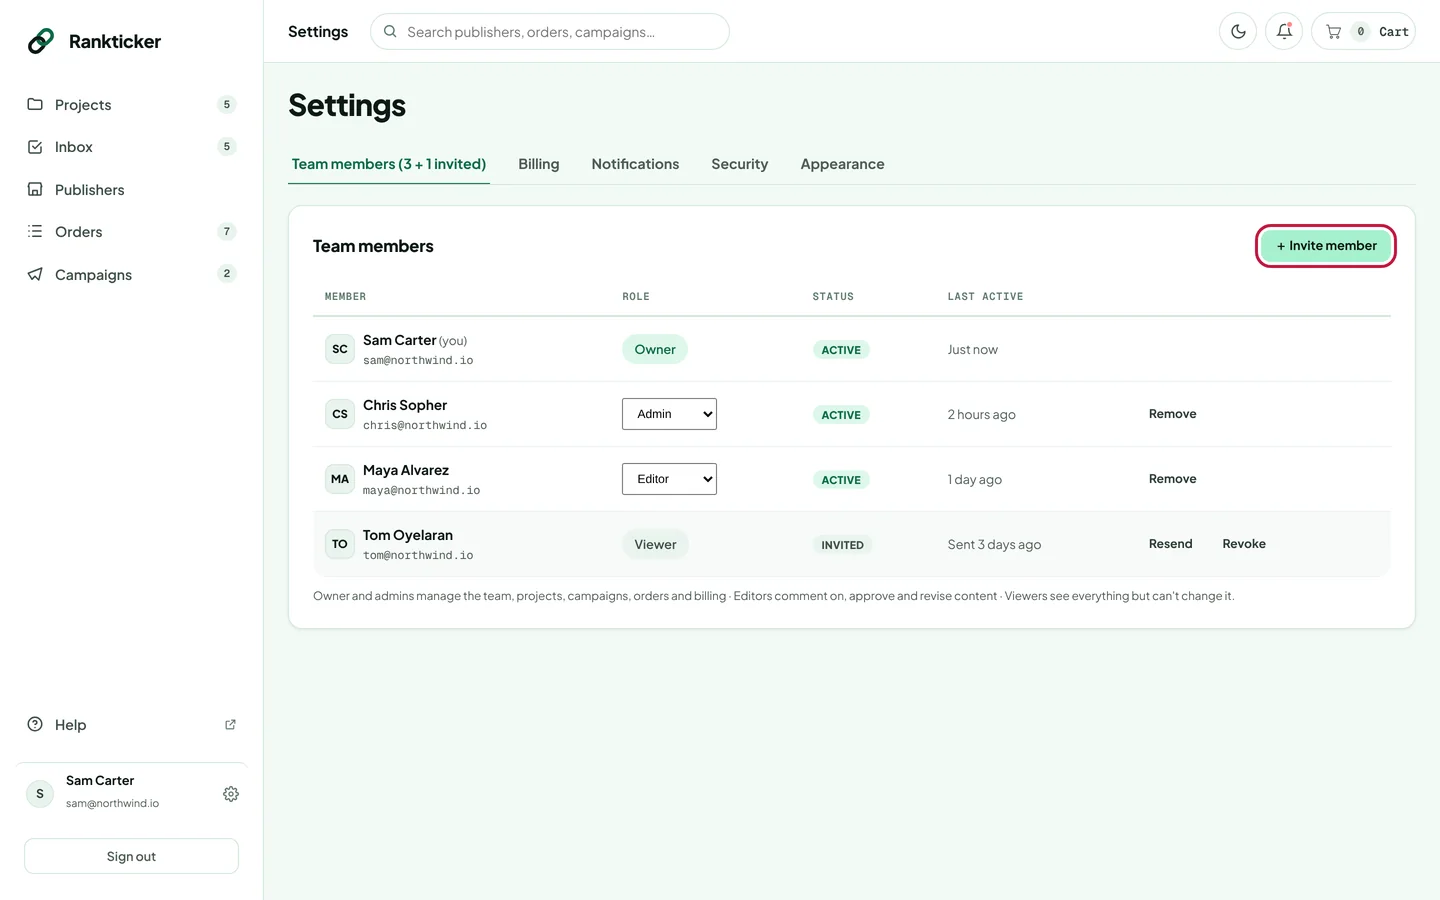Click the Orders list icon
Viewport: 1440px width, 900px height.
pyautogui.click(x=35, y=232)
